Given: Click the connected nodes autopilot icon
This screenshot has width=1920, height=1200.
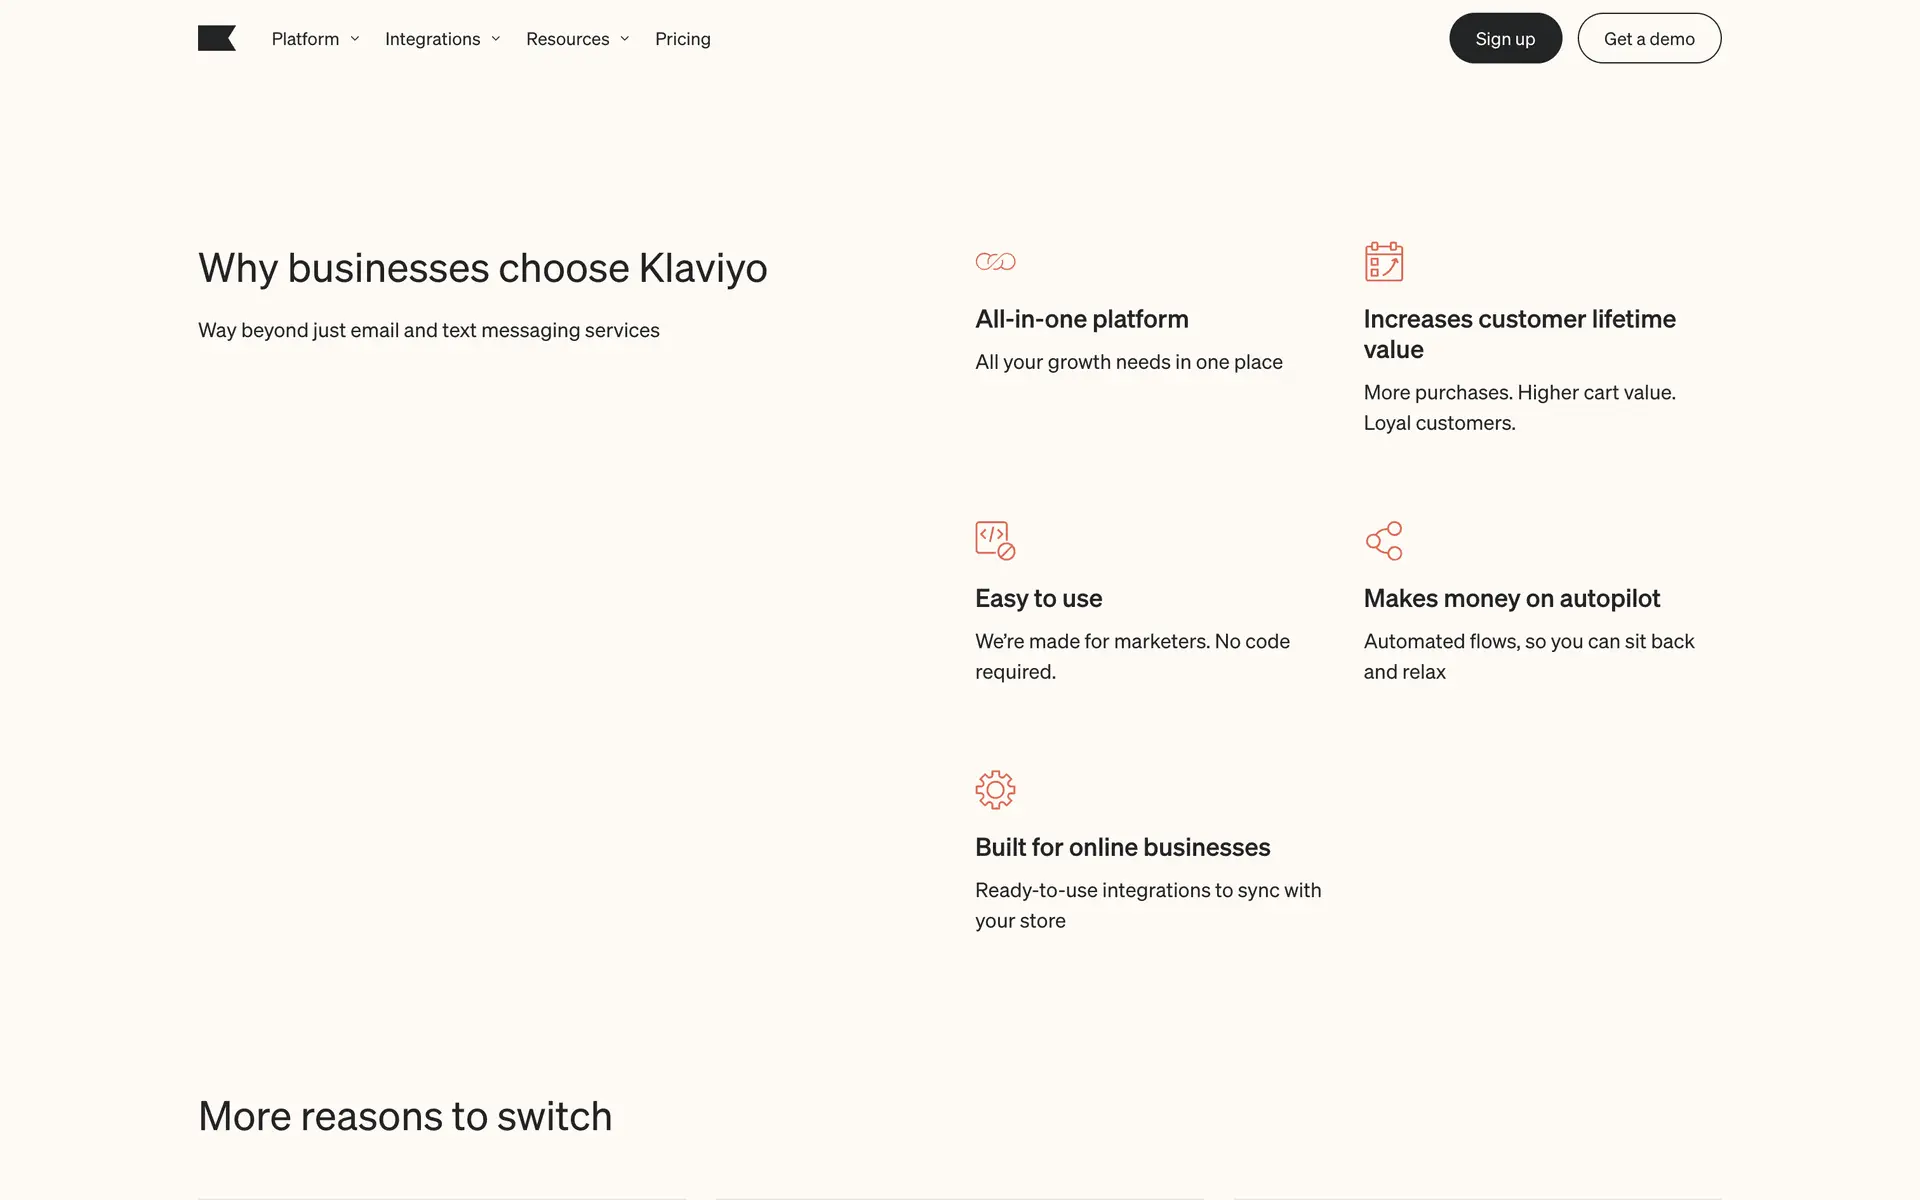Looking at the screenshot, I should coord(1384,541).
